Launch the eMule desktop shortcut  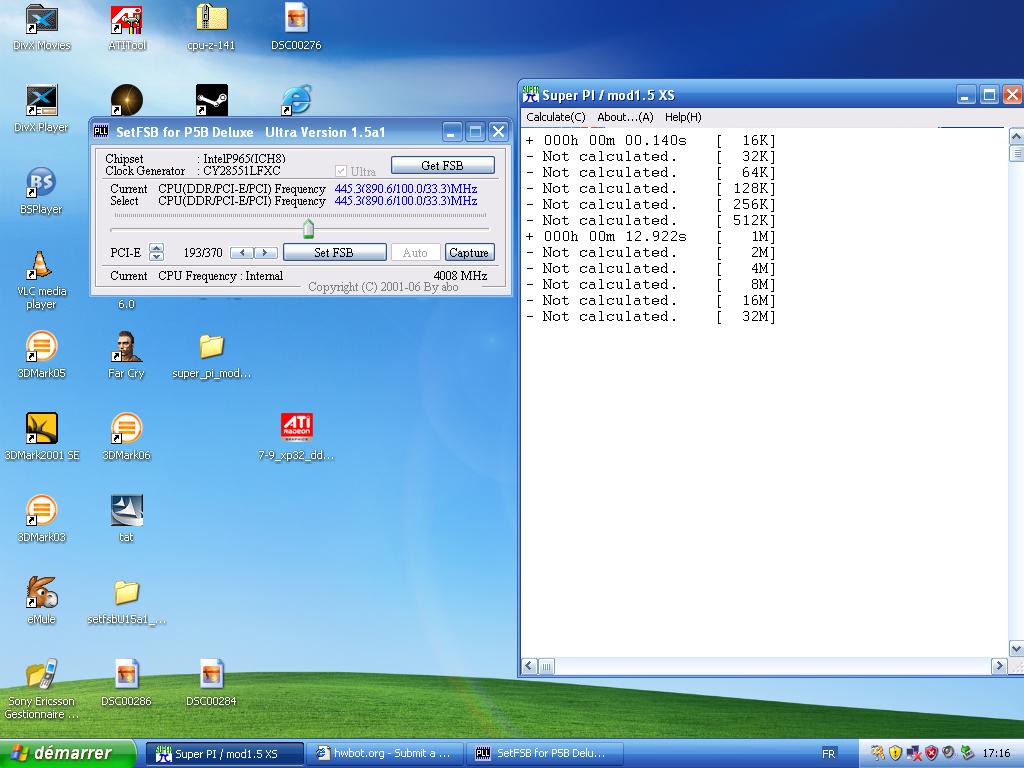[41, 601]
